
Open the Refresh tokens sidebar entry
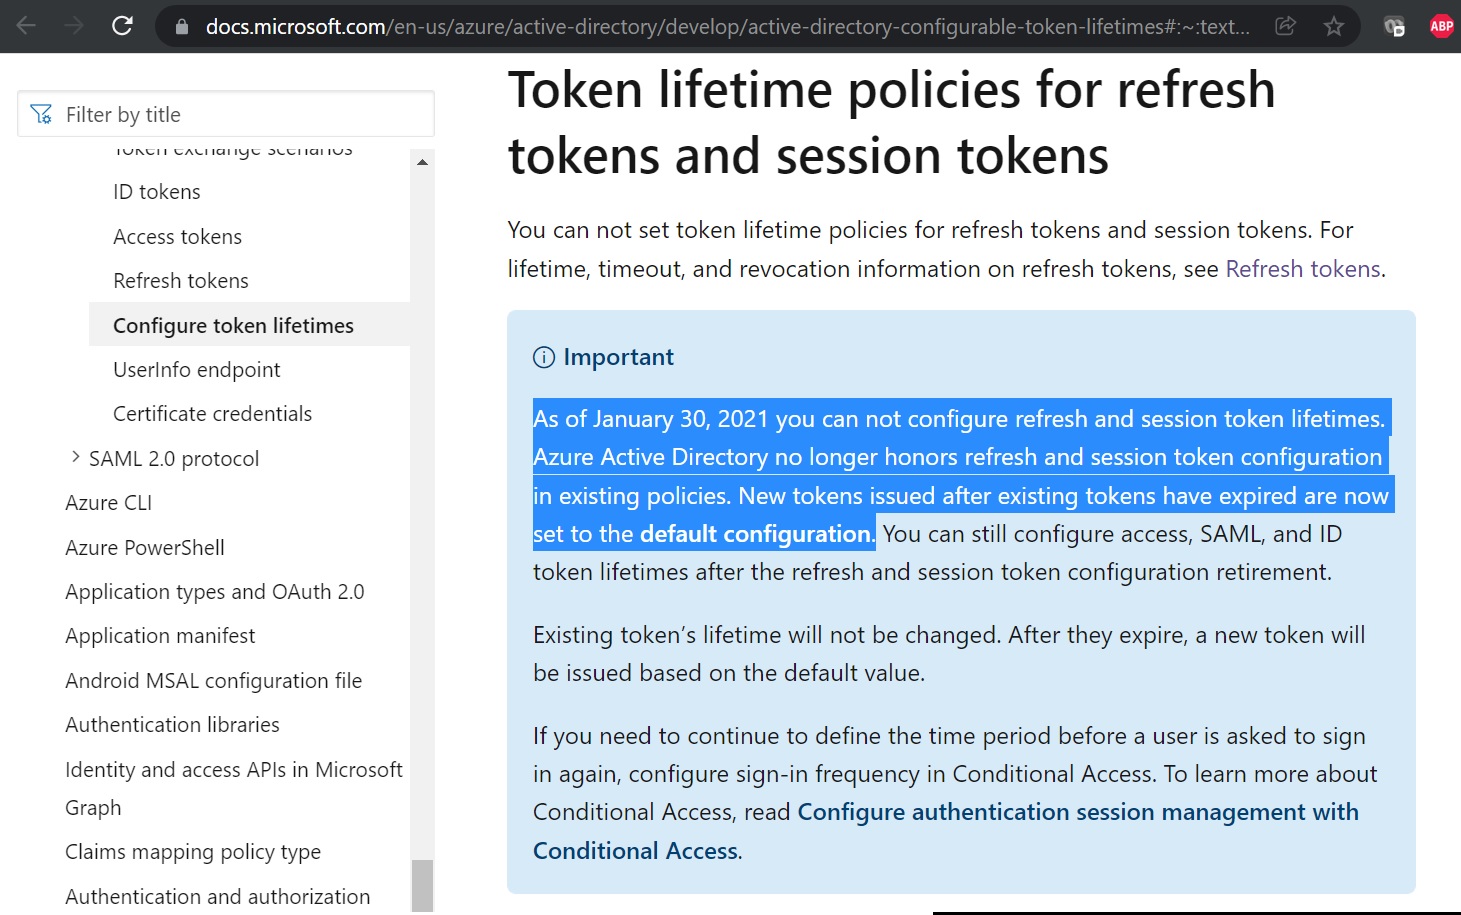[x=180, y=280]
